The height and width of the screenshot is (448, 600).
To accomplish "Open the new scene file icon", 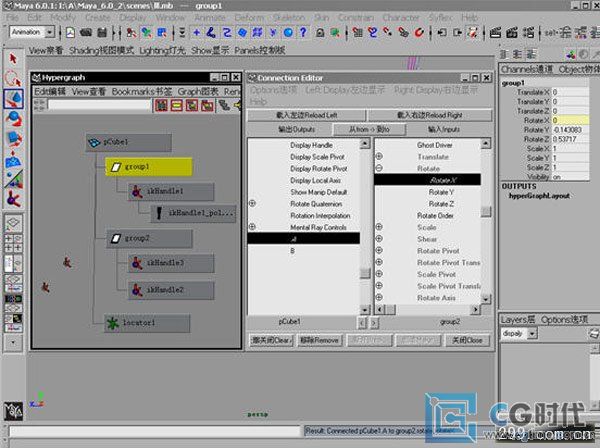I will pos(70,33).
